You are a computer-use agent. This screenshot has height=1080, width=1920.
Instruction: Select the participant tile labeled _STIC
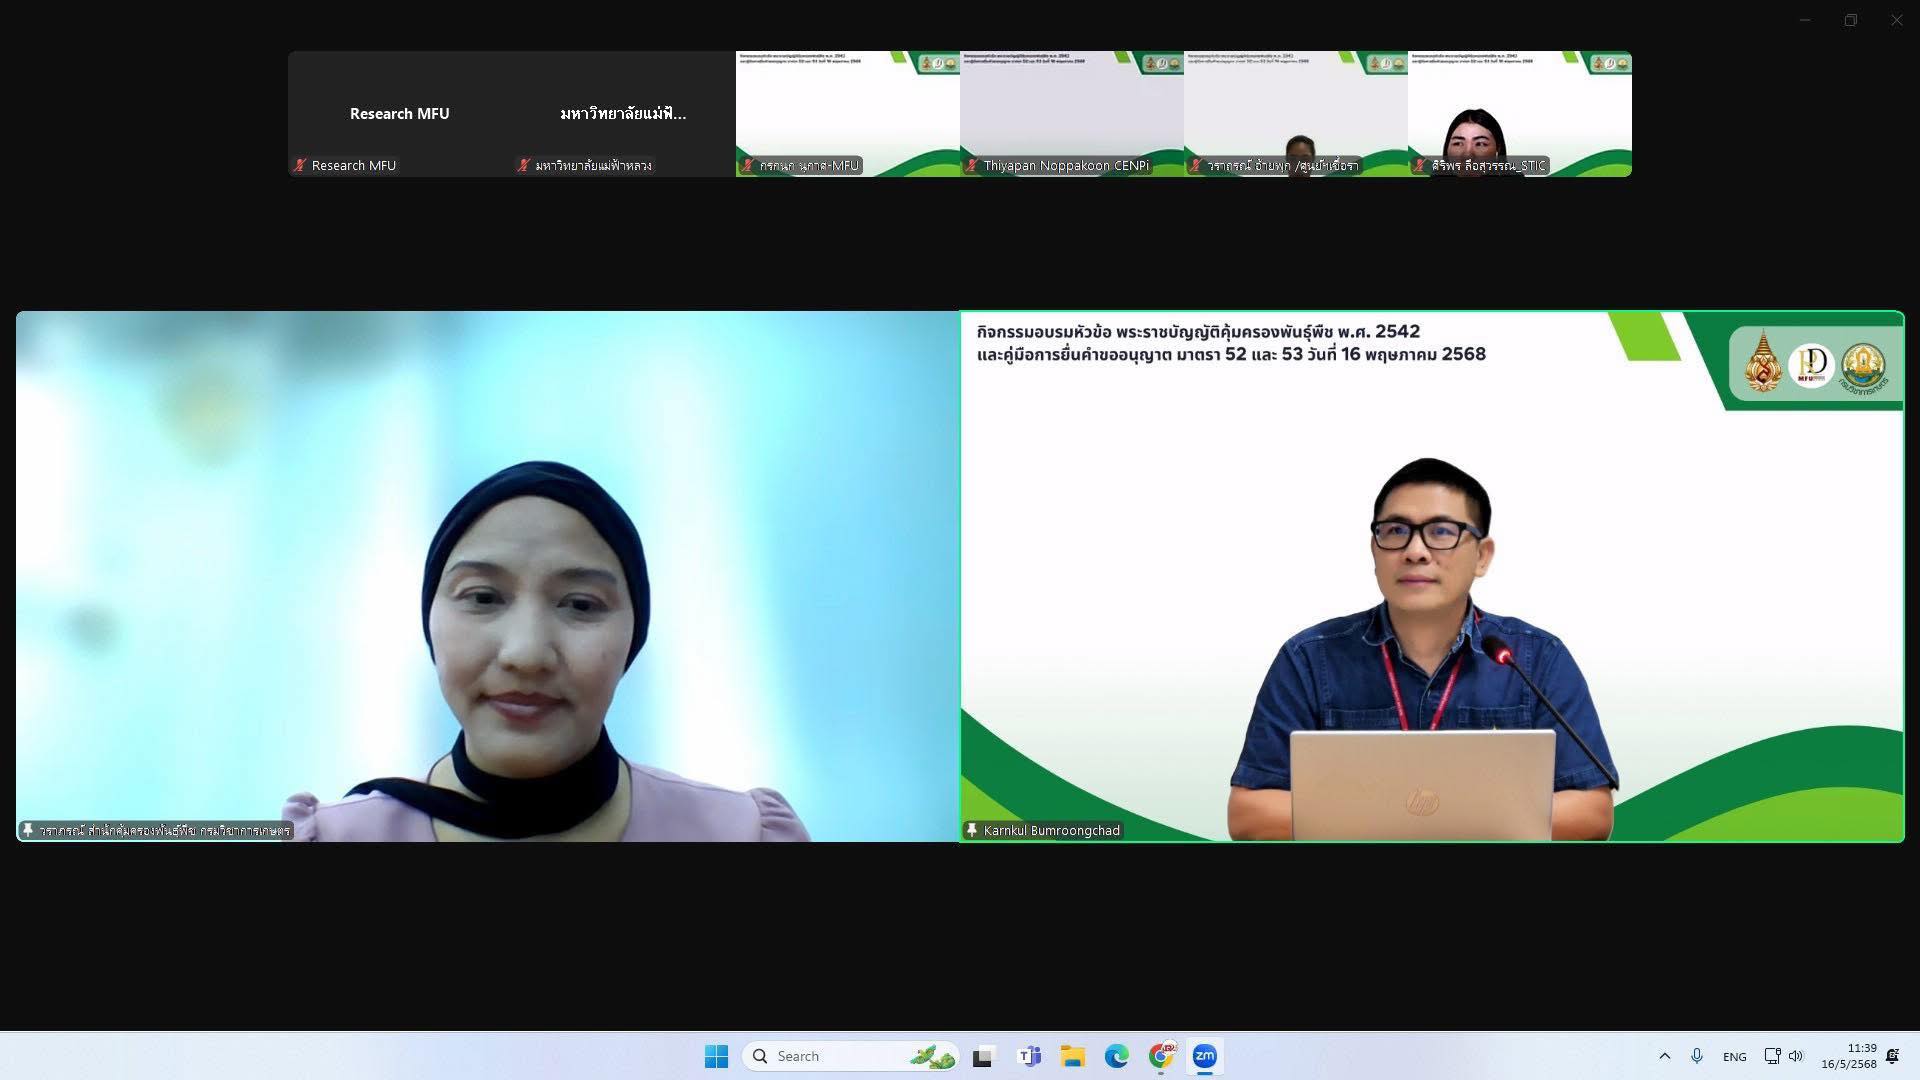1520,114
